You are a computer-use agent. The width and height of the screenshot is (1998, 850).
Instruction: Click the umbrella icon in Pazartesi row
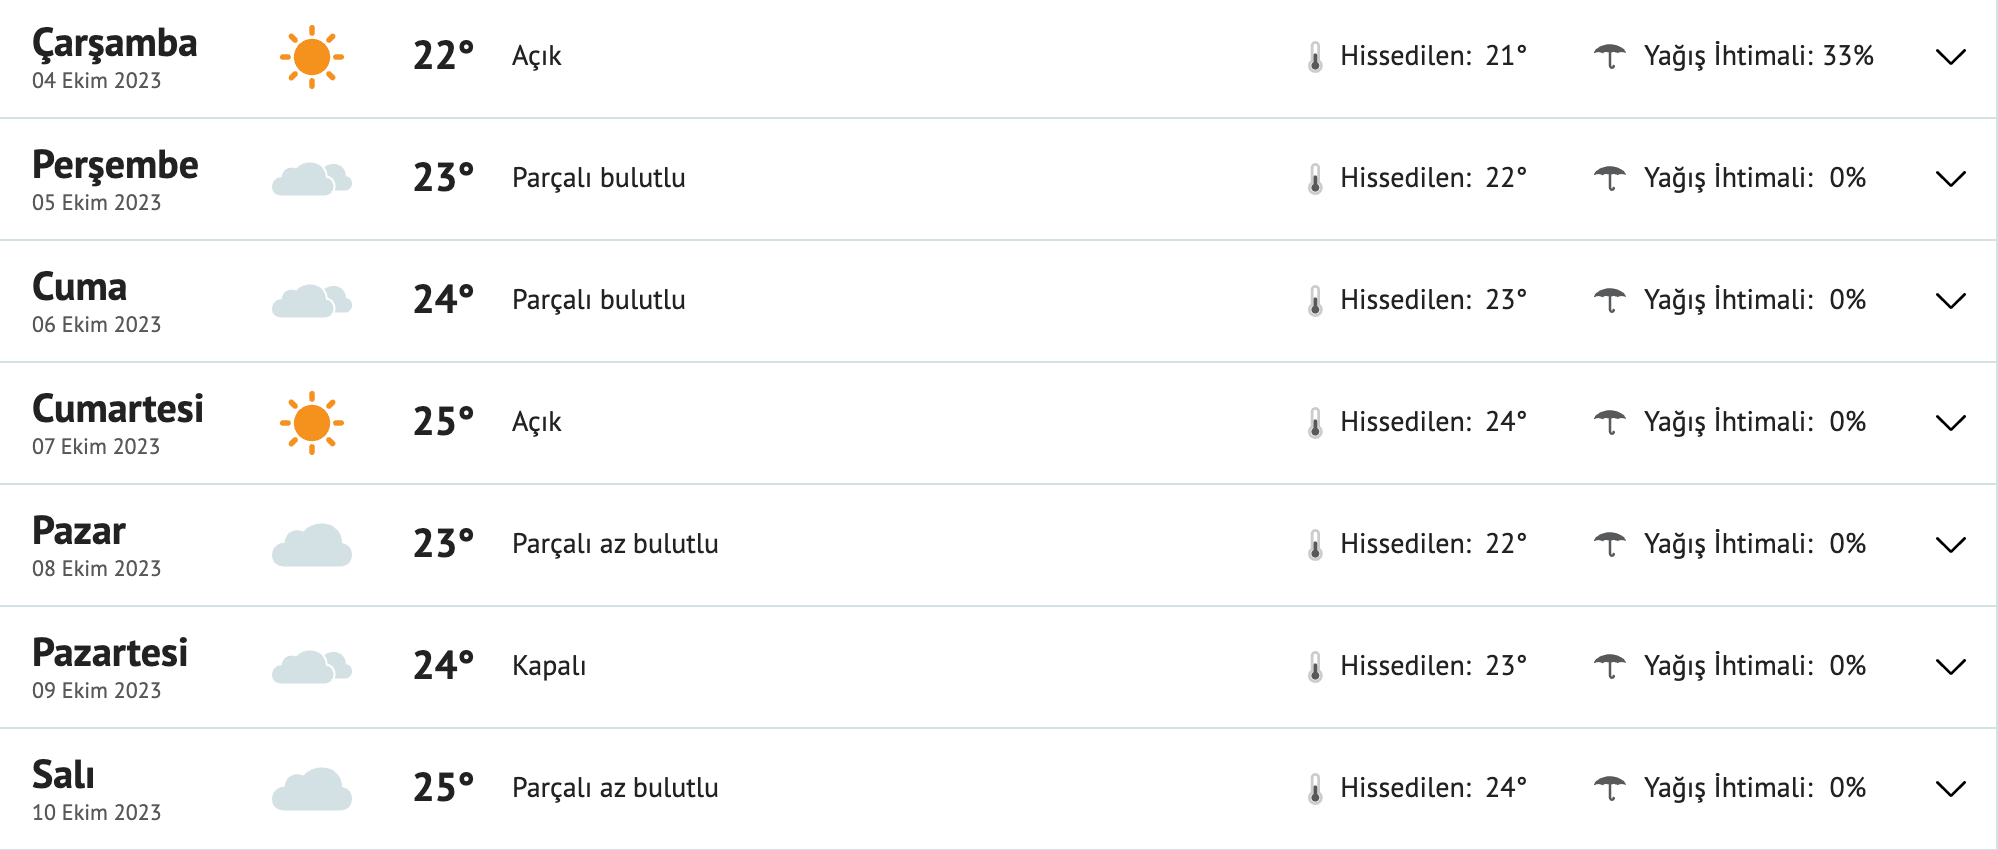(1609, 666)
